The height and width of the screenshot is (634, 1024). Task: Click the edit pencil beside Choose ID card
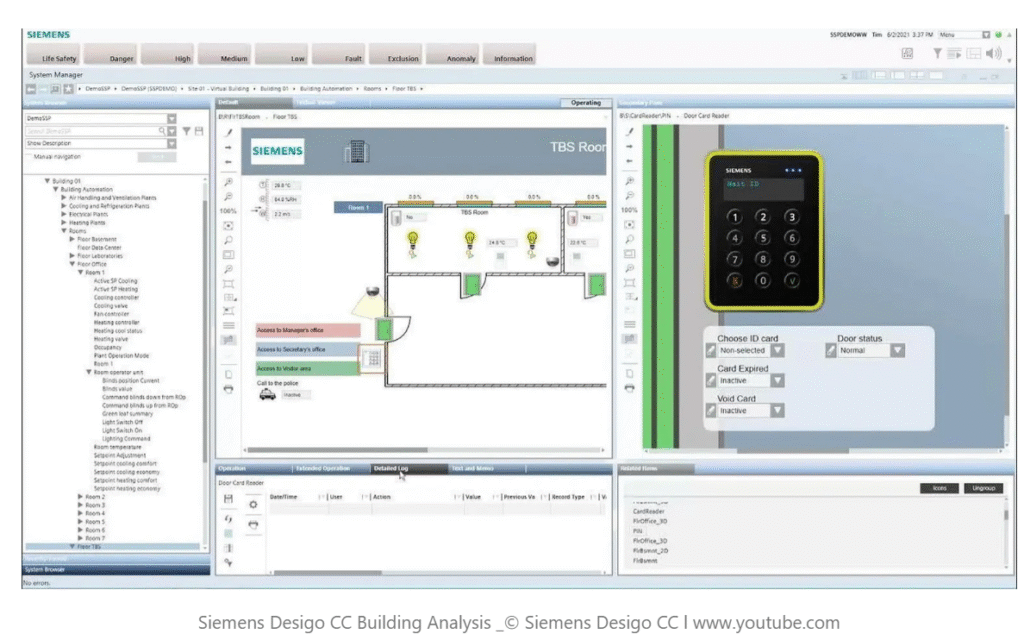pos(711,351)
